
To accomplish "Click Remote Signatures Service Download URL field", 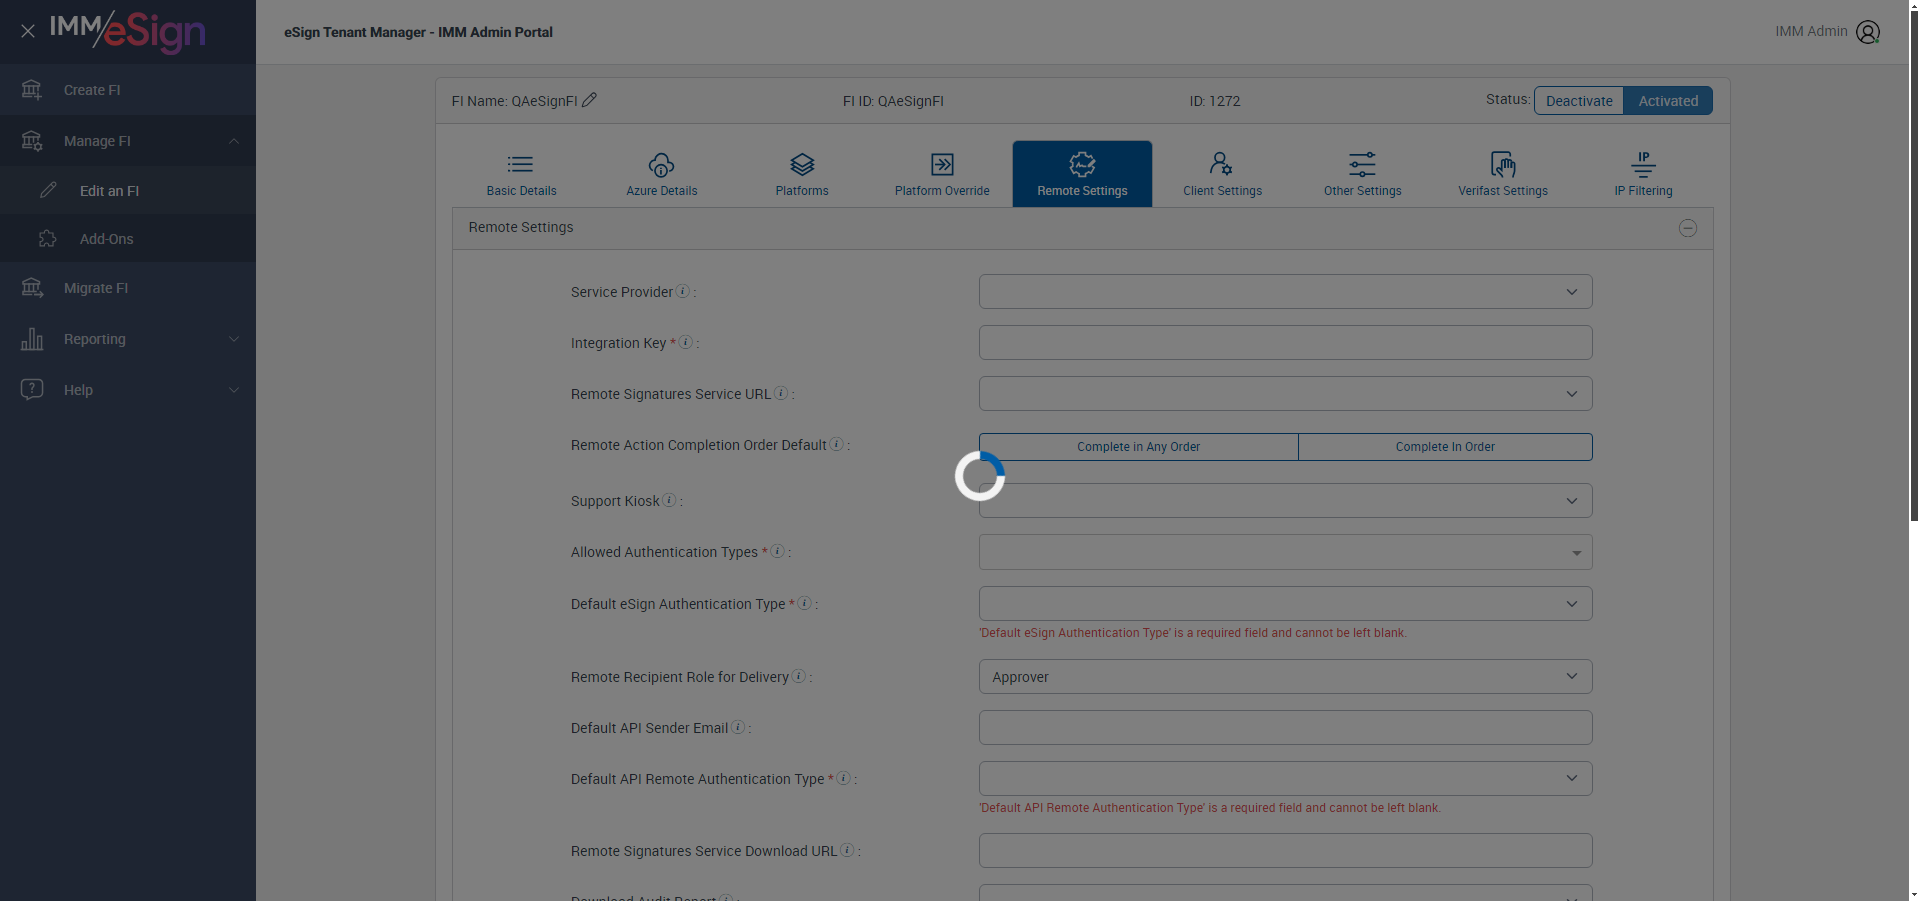I will click(1285, 851).
